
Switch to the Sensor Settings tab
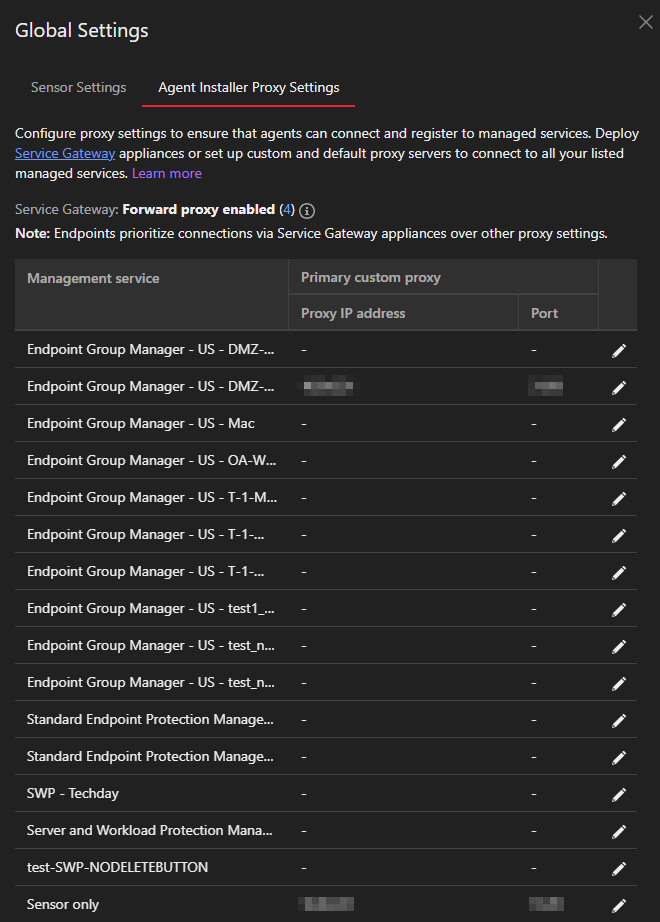click(x=78, y=87)
